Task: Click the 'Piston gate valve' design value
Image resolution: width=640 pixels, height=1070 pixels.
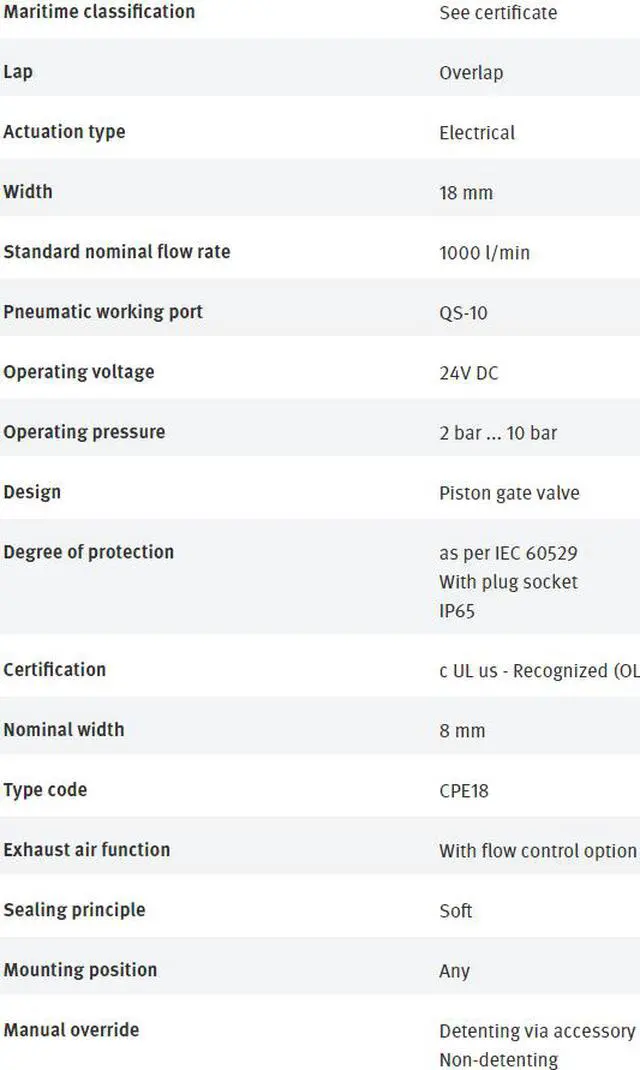Action: click(510, 493)
